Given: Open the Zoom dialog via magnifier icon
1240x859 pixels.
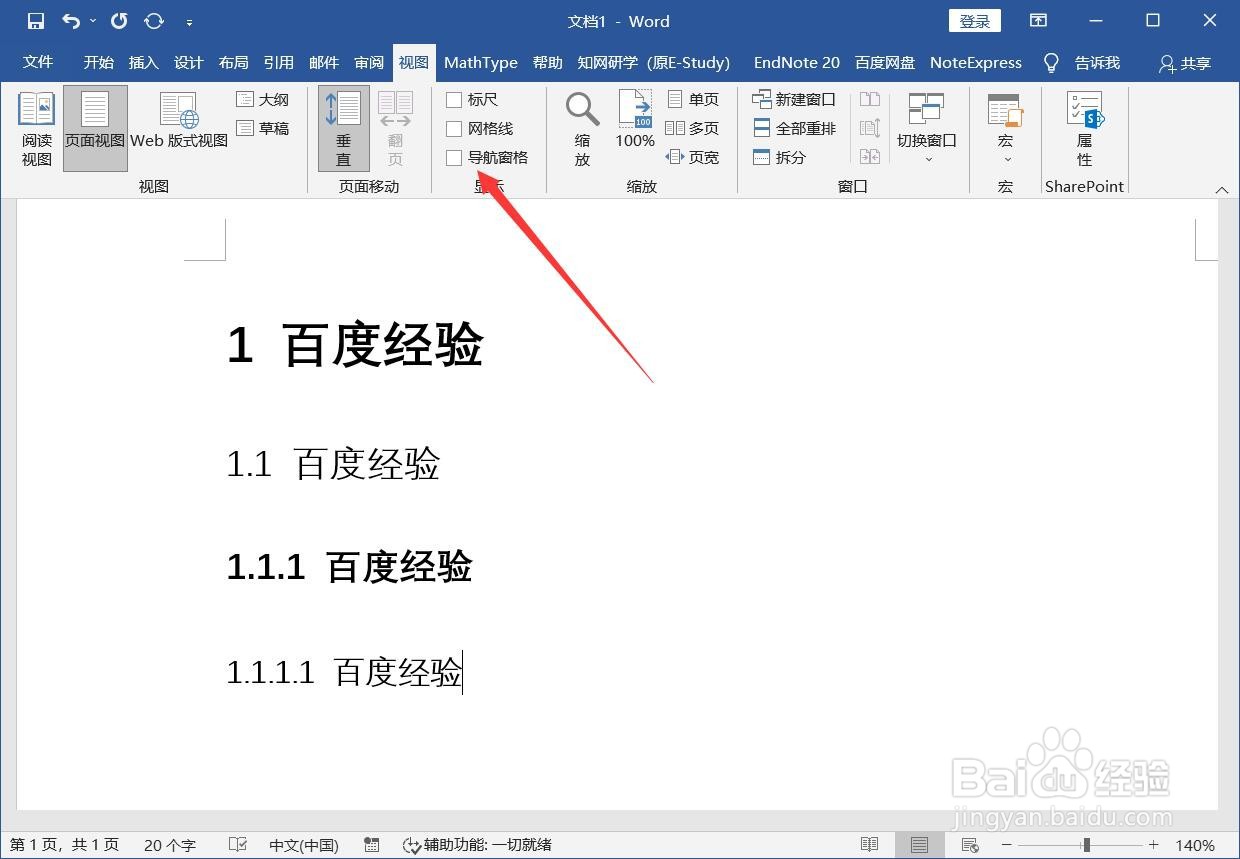Looking at the screenshot, I should point(581,122).
